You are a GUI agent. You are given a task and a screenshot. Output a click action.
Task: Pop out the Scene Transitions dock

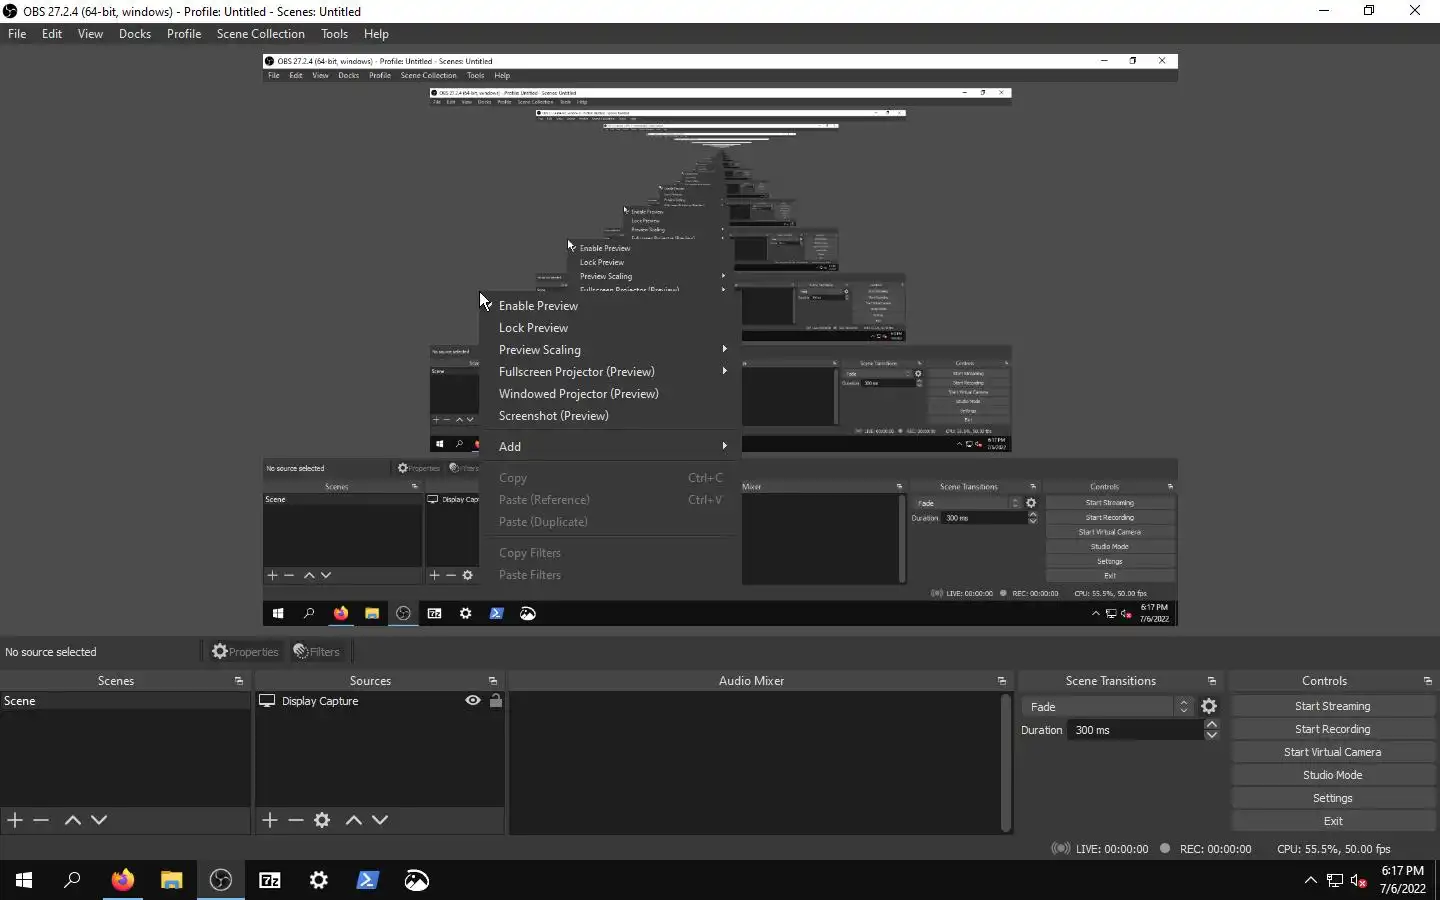[x=1211, y=681]
